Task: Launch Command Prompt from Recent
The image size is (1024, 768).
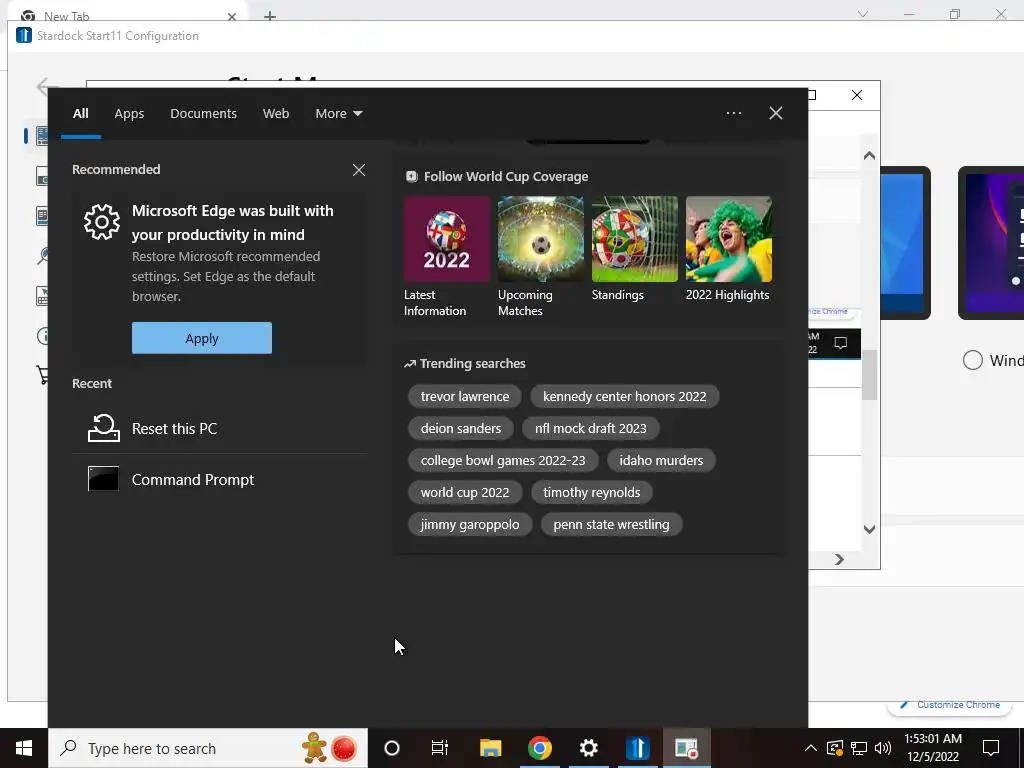Action: click(219, 479)
